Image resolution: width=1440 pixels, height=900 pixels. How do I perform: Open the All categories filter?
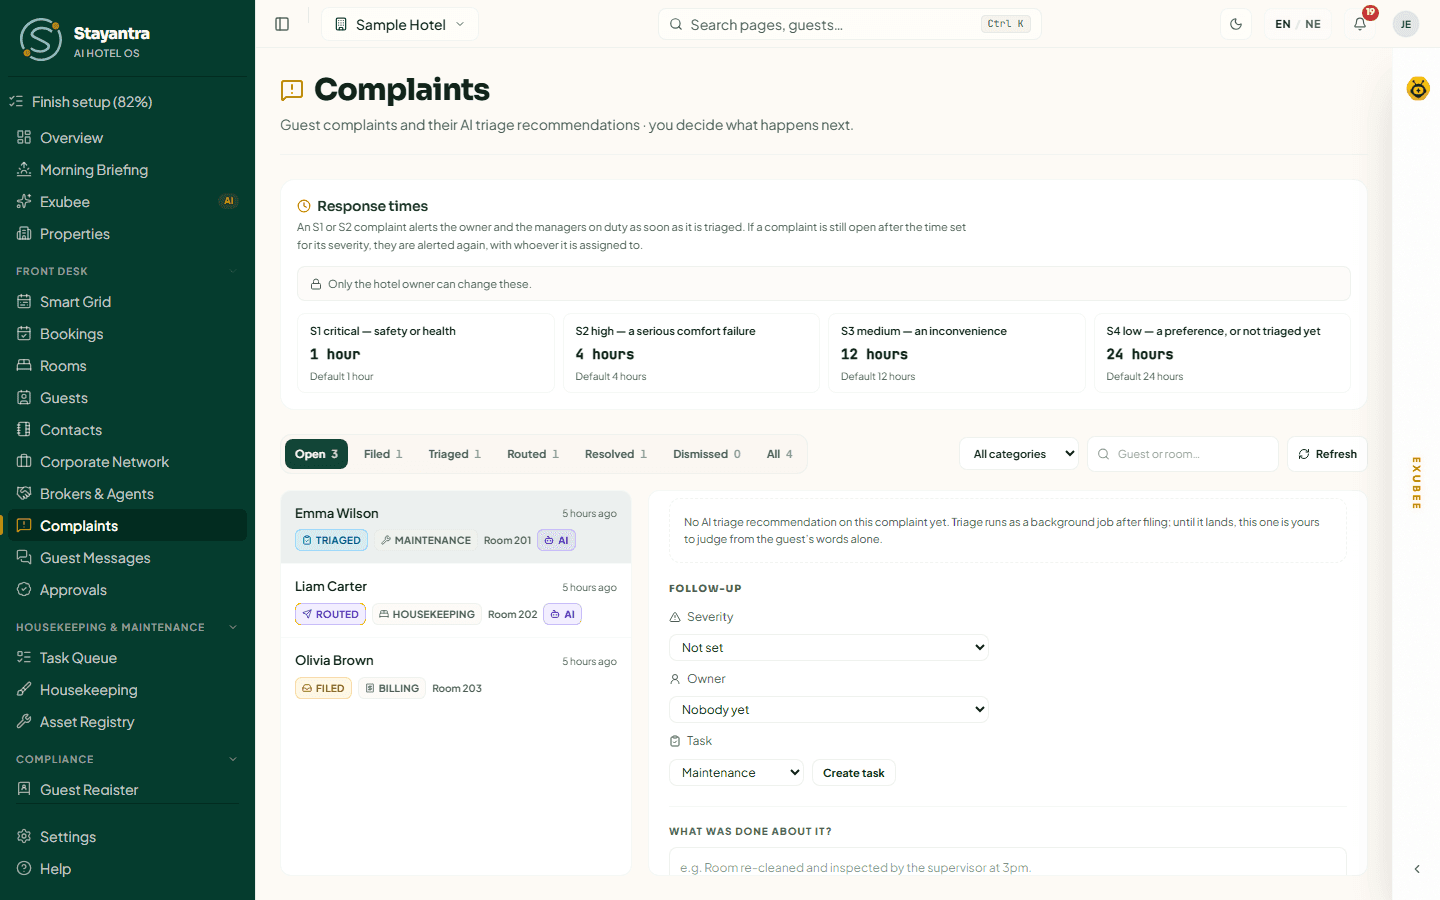[1019, 454]
